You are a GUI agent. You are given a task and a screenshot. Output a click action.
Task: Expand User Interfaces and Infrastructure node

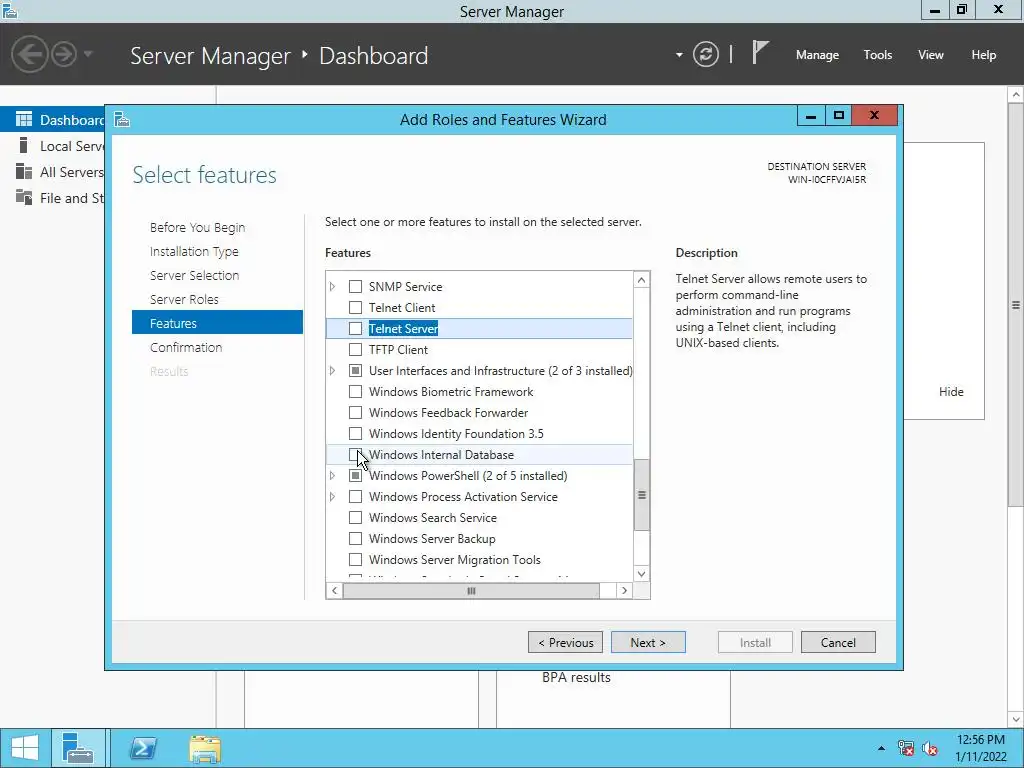click(x=332, y=370)
